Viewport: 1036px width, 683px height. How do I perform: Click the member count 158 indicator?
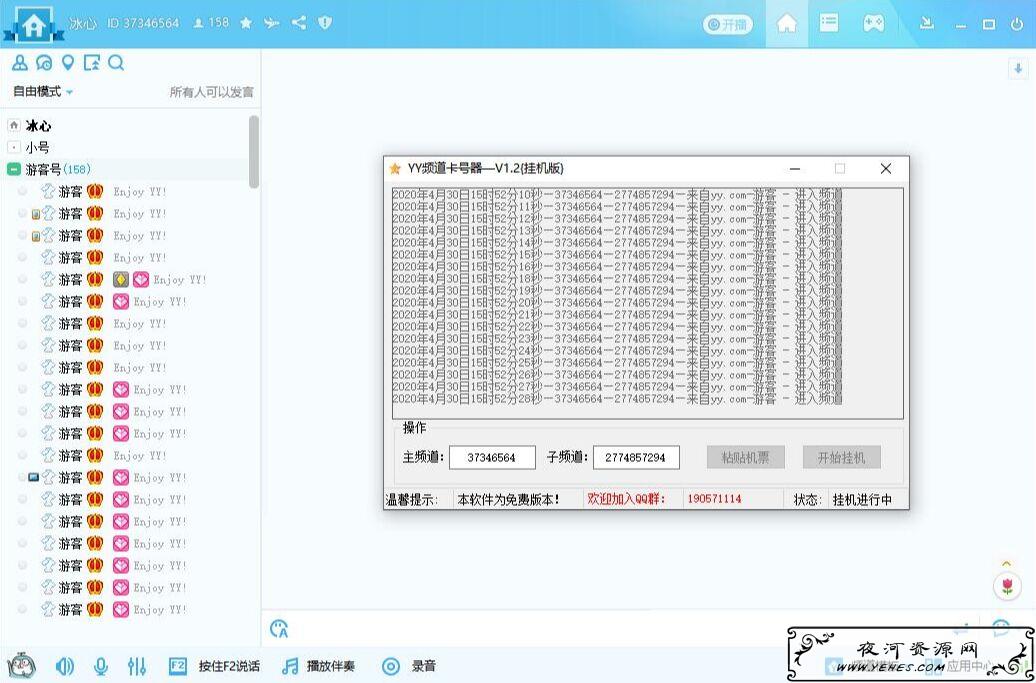click(211, 22)
